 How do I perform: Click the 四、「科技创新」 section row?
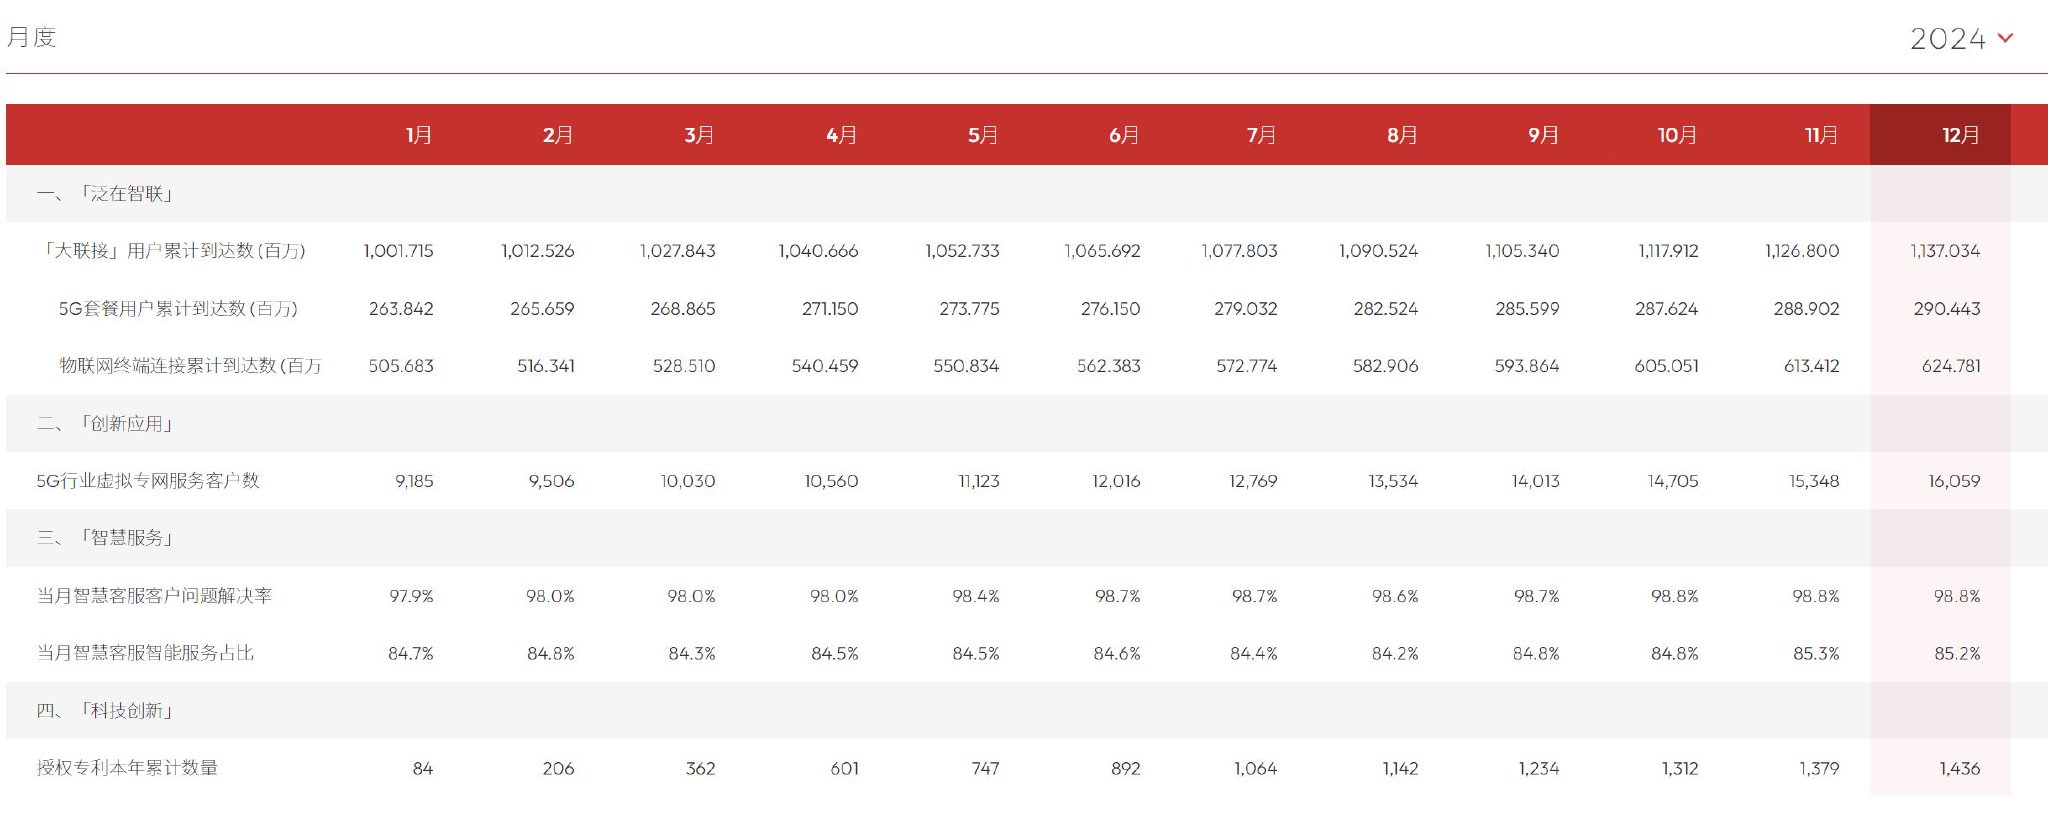coord(1027,711)
